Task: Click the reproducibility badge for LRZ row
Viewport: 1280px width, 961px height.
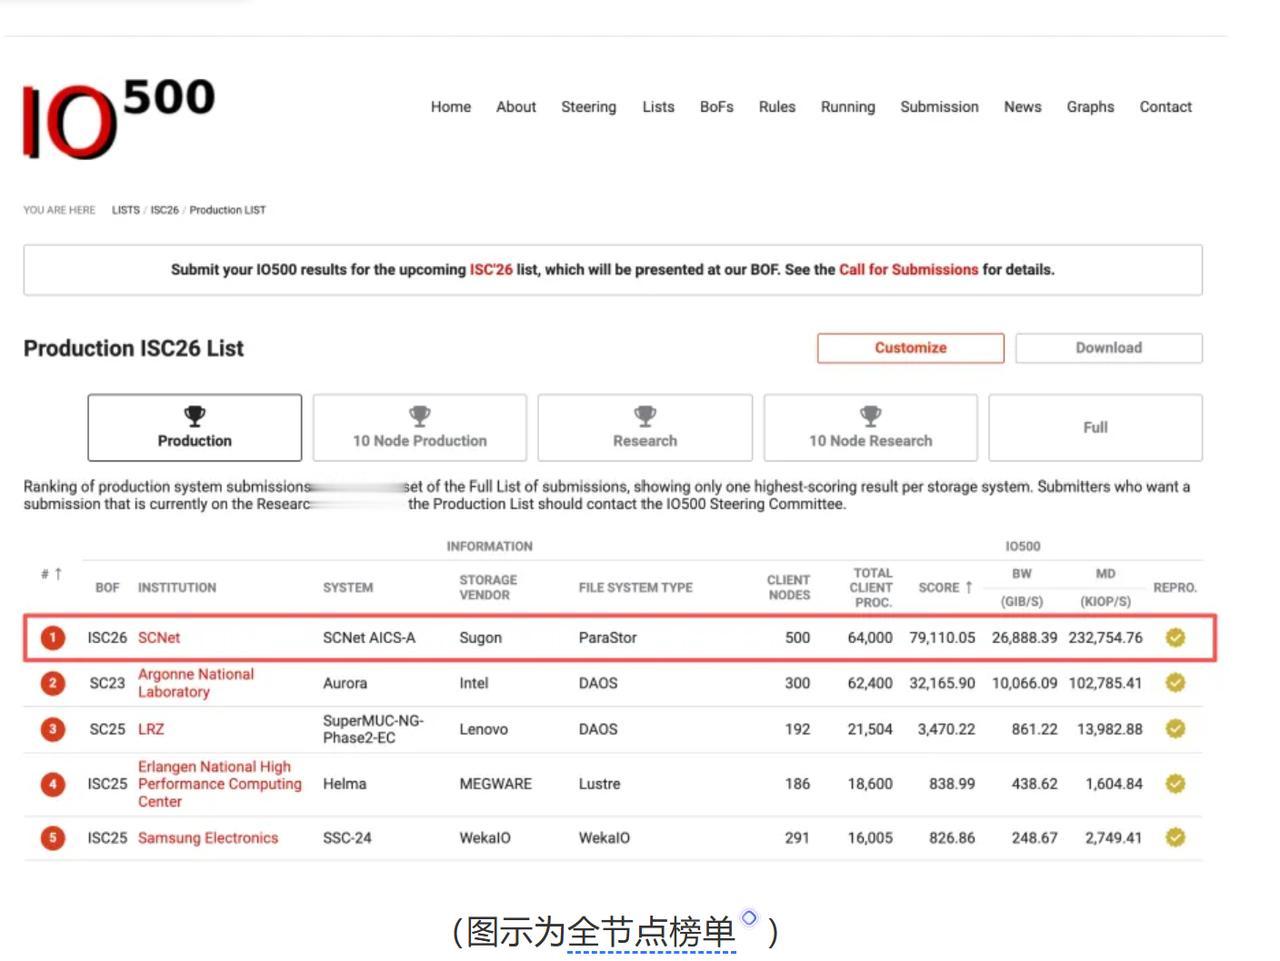Action: (1176, 729)
